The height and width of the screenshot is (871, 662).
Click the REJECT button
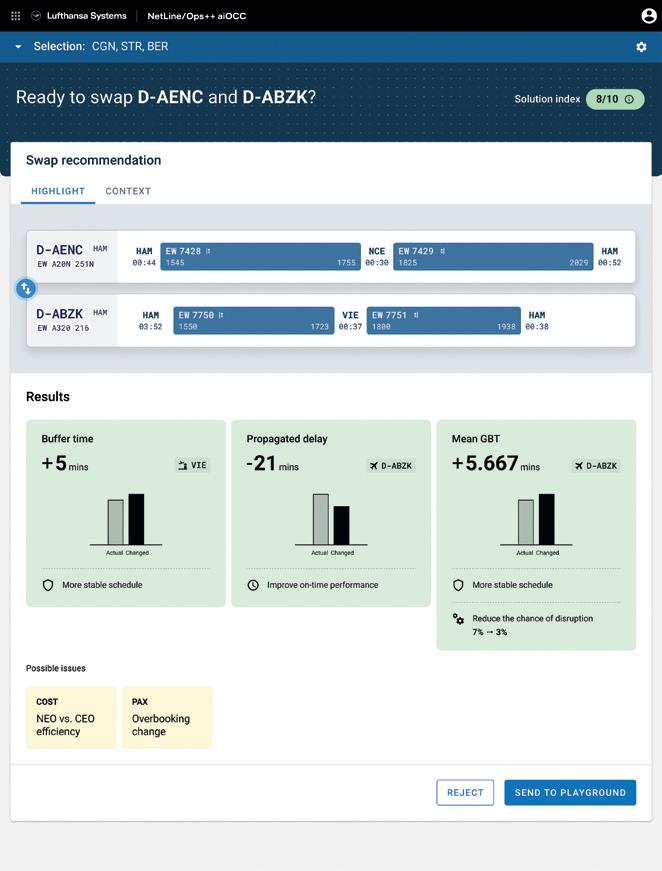click(x=465, y=793)
